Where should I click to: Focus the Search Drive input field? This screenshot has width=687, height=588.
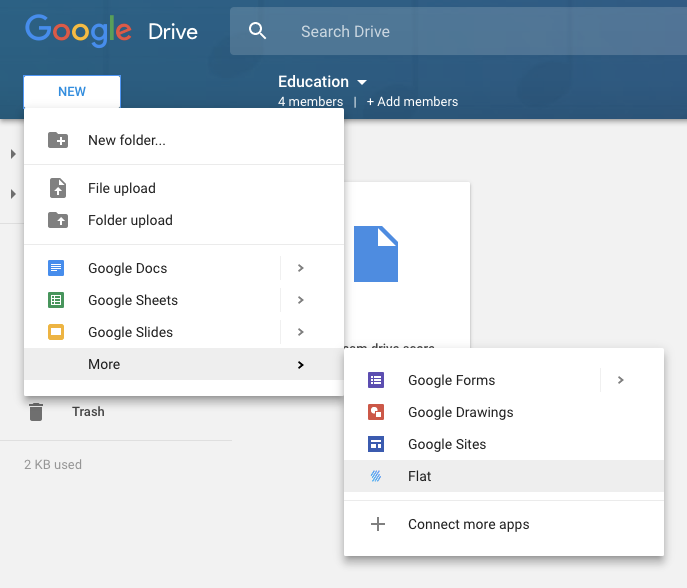point(458,31)
